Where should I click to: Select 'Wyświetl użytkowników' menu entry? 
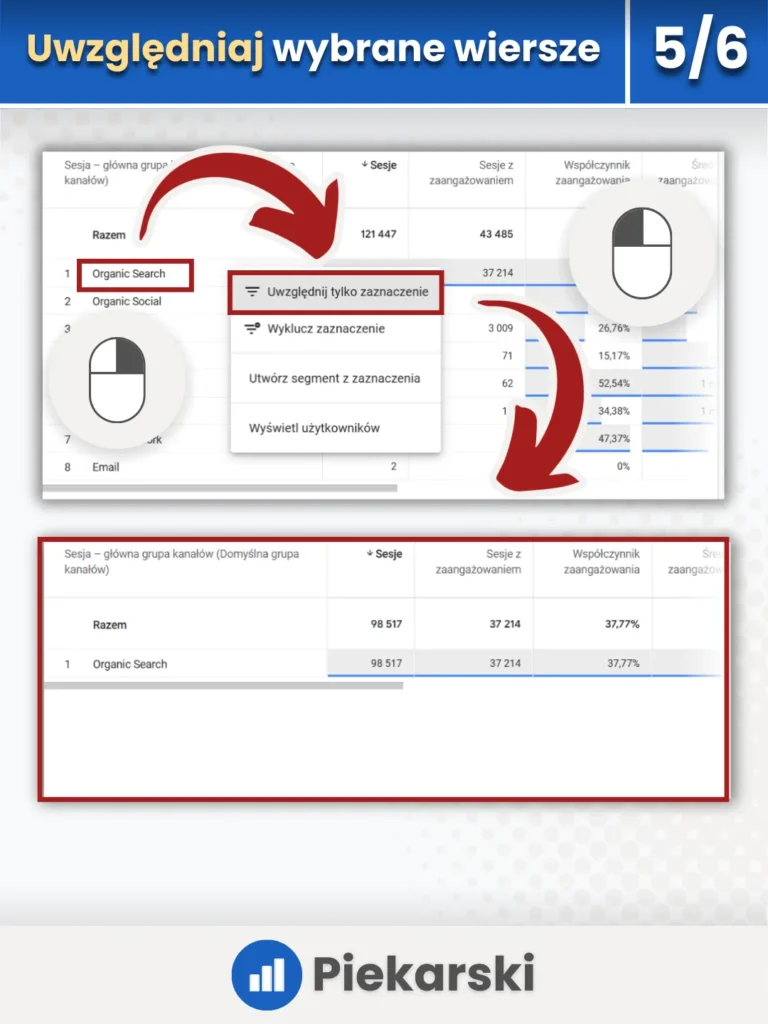pyautogui.click(x=314, y=428)
